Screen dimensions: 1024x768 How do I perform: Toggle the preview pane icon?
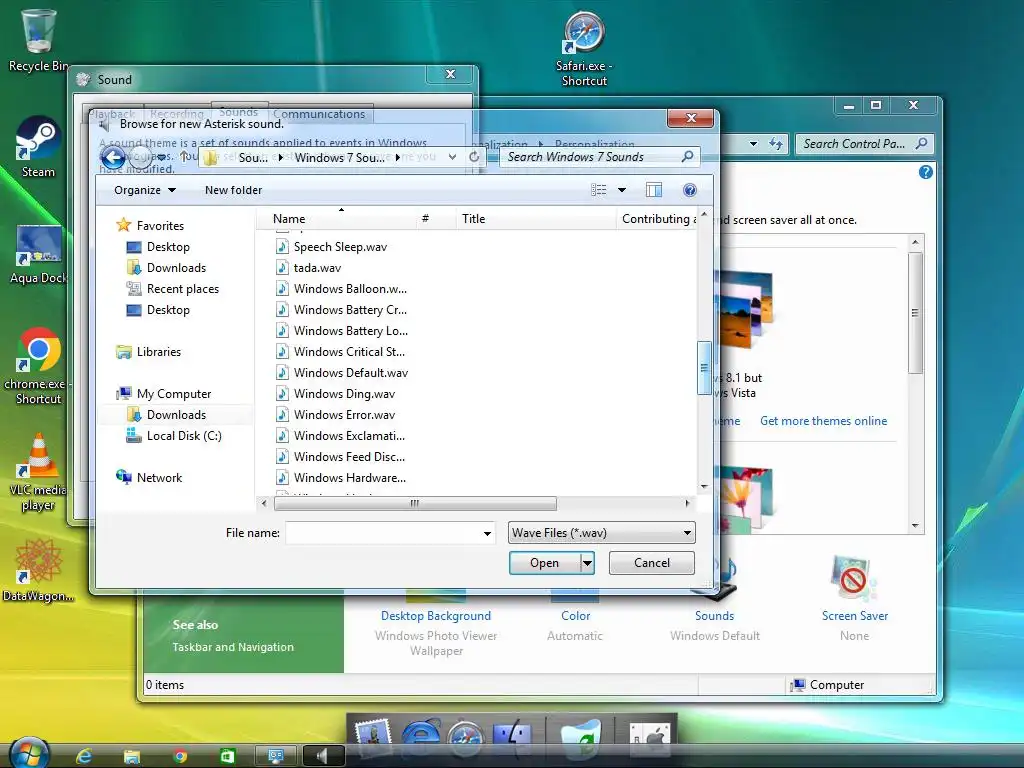click(654, 190)
